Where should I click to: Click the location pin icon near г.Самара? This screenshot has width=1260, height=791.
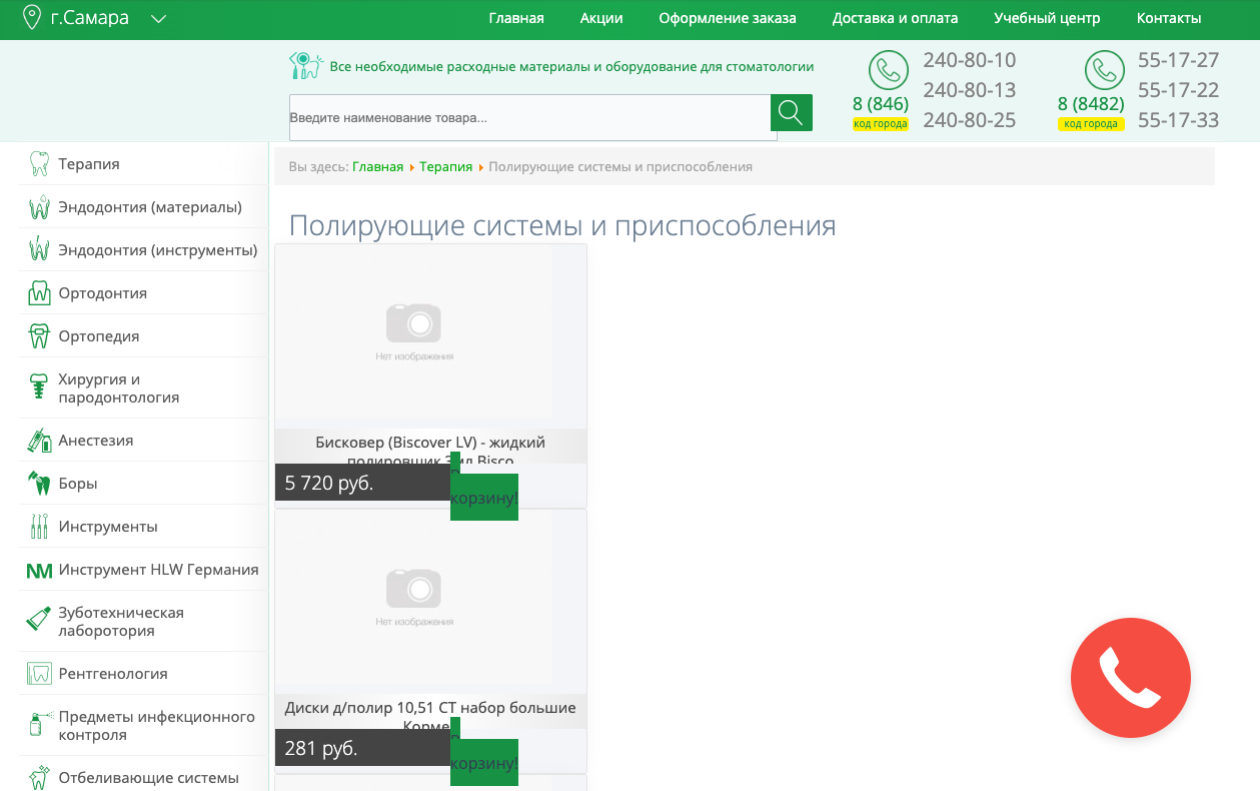tap(32, 18)
